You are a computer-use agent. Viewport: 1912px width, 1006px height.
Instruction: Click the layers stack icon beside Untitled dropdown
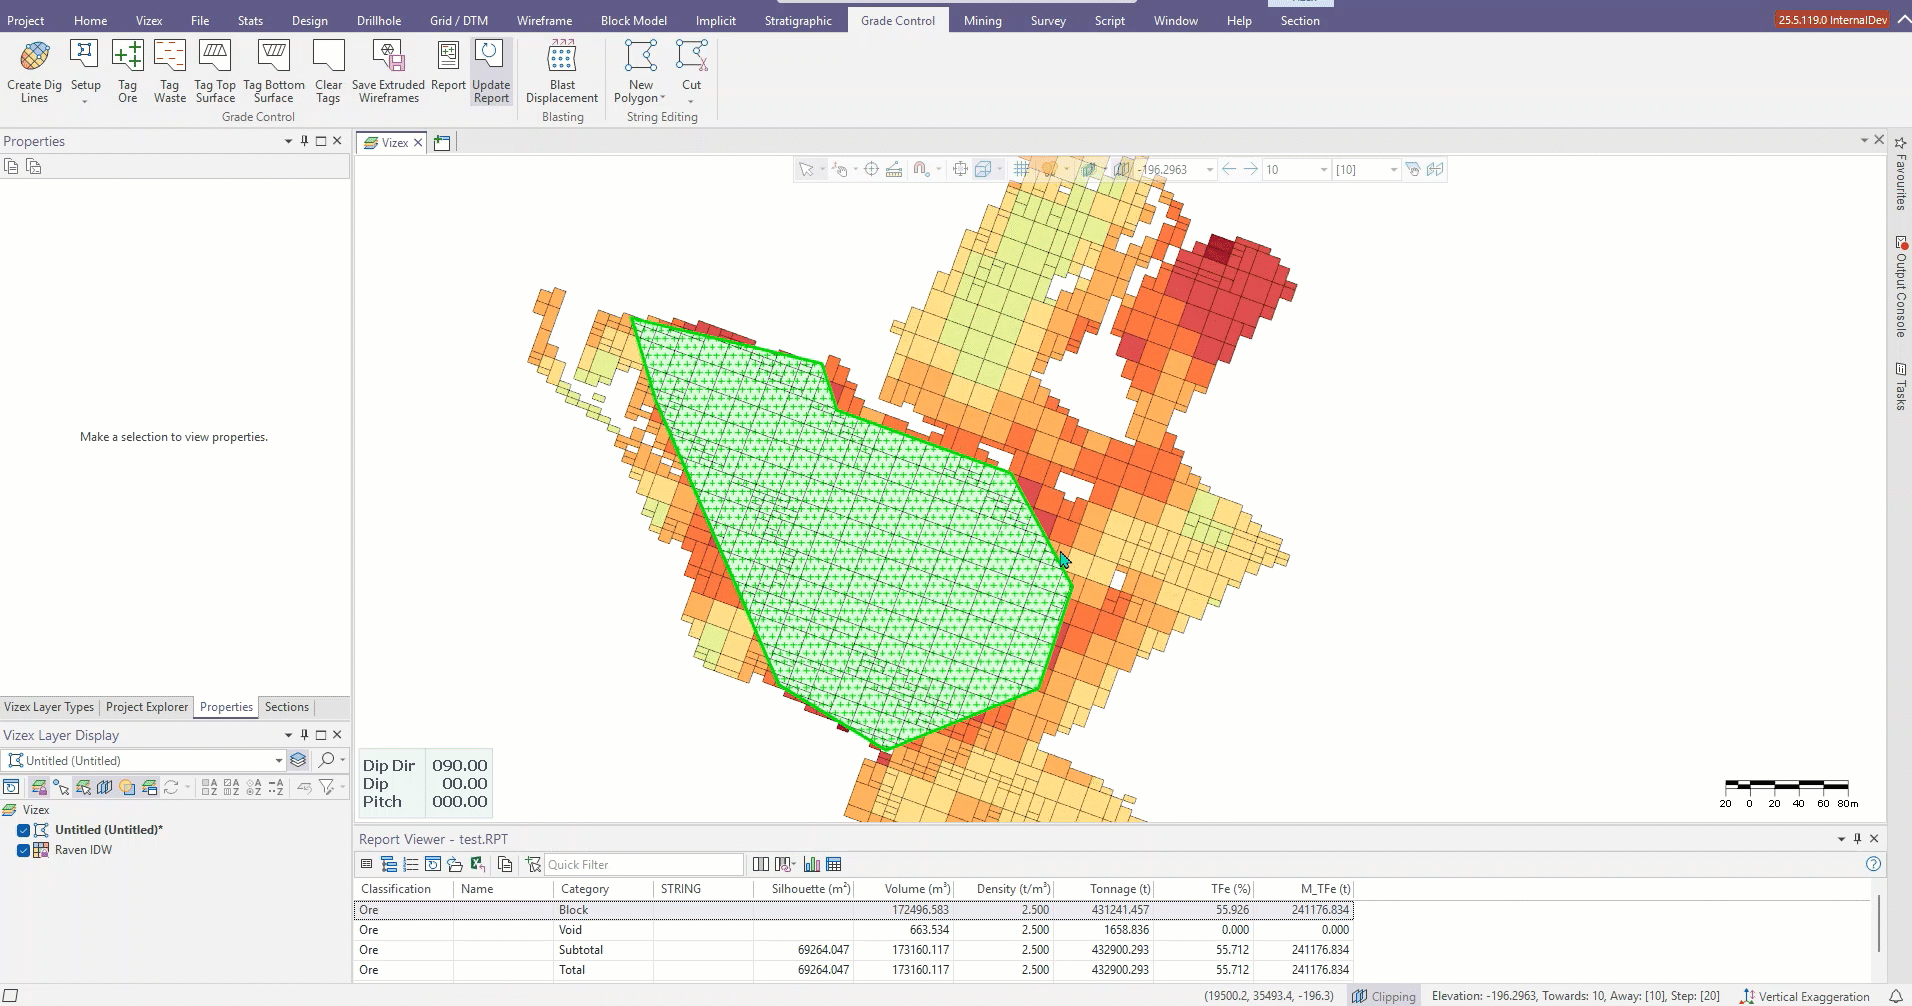tap(298, 760)
